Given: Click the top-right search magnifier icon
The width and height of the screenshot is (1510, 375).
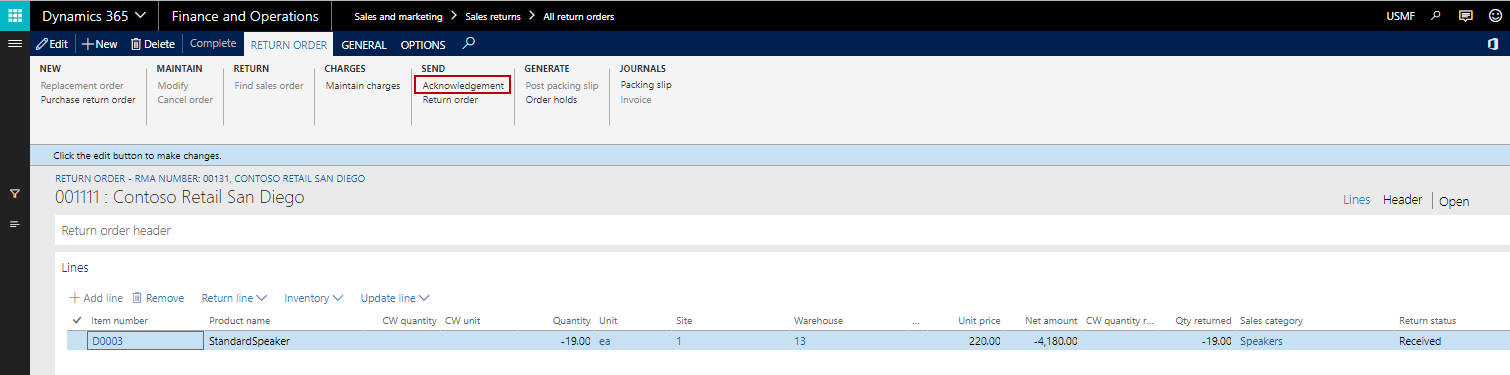Looking at the screenshot, I should 1436,16.
